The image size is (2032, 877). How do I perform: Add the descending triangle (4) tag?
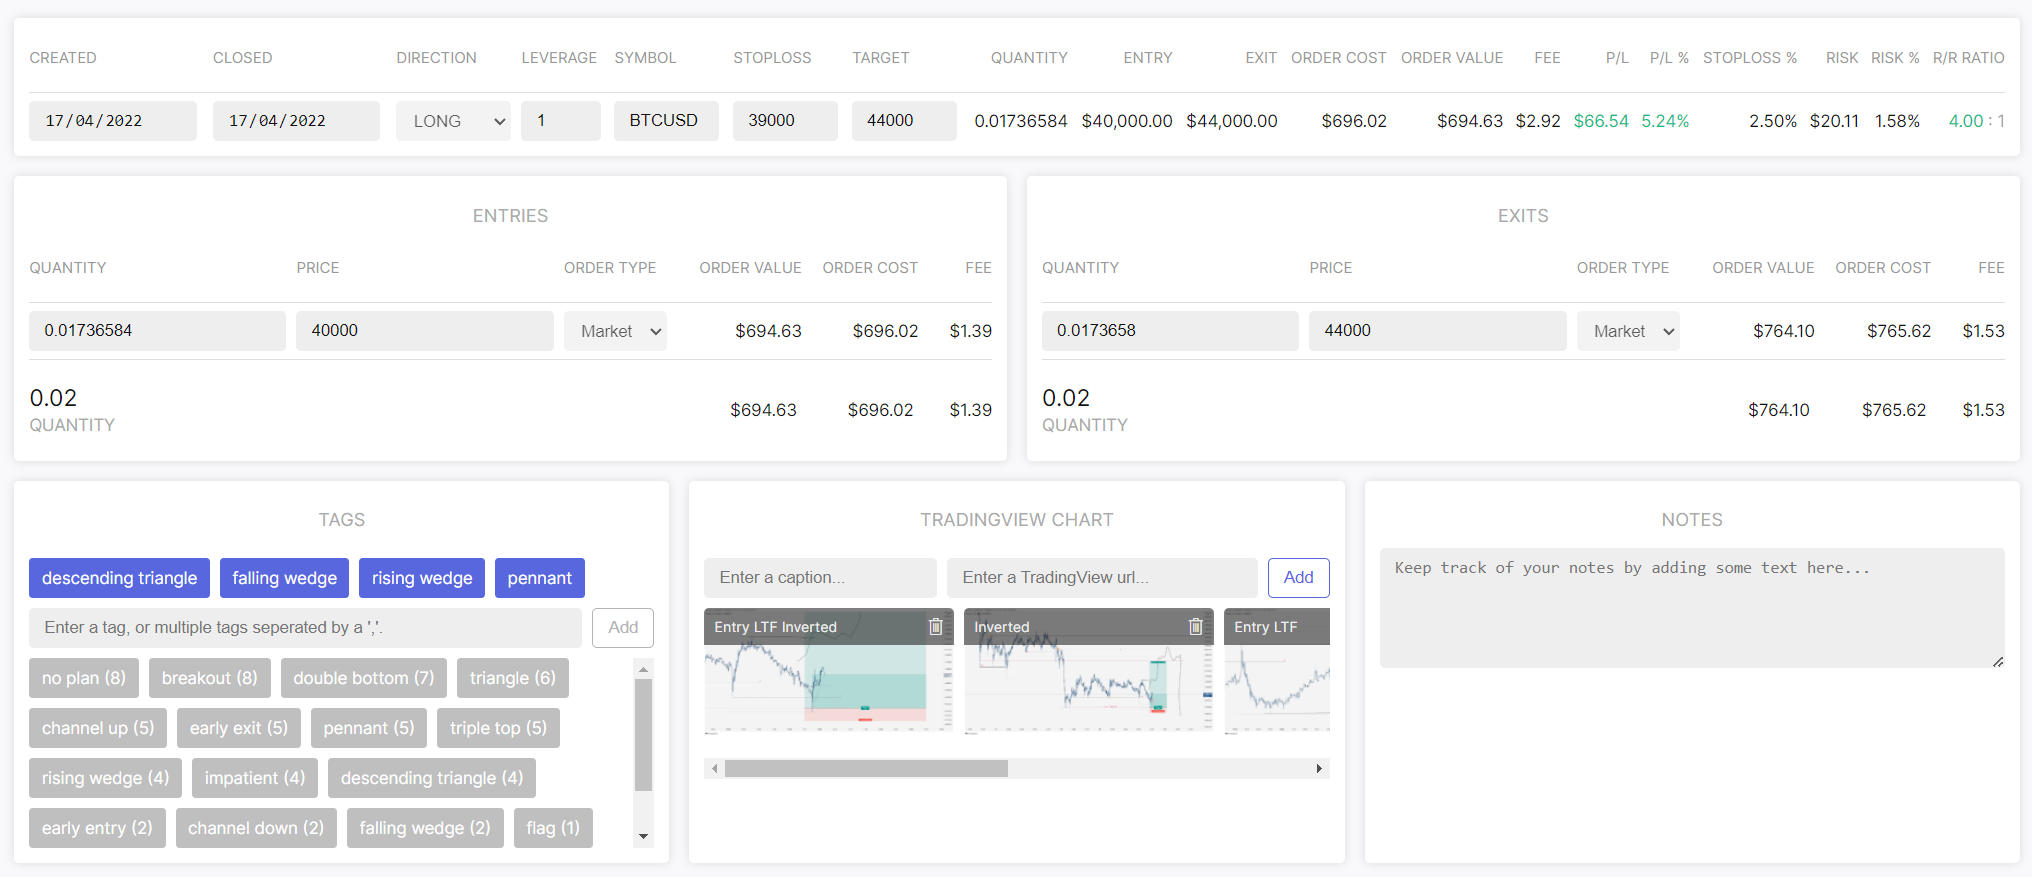coord(432,778)
